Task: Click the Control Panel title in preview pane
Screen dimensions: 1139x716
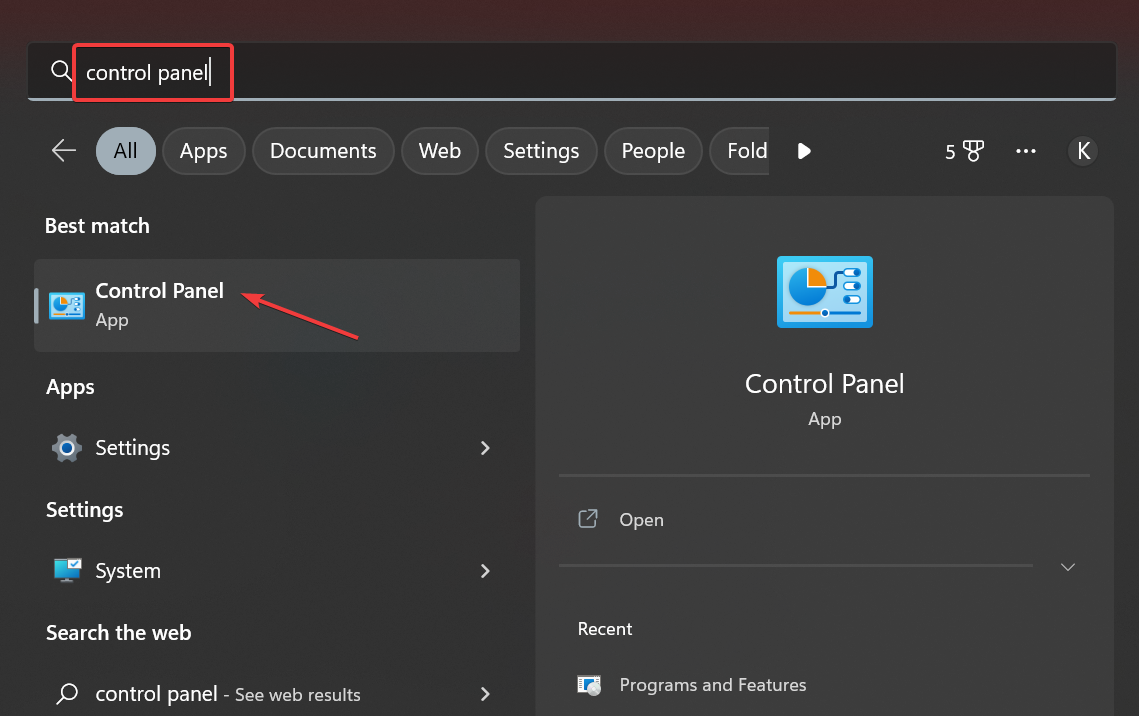Action: tap(824, 383)
